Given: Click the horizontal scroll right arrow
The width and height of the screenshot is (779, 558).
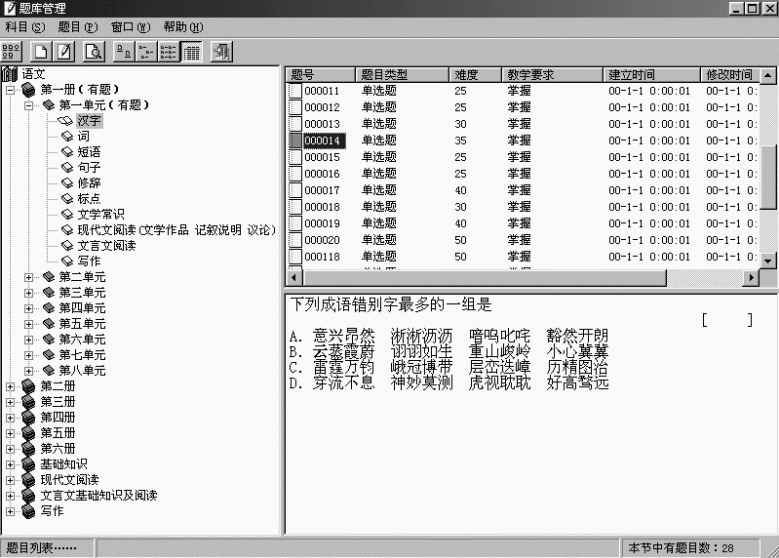Looking at the screenshot, I should coord(751,277).
